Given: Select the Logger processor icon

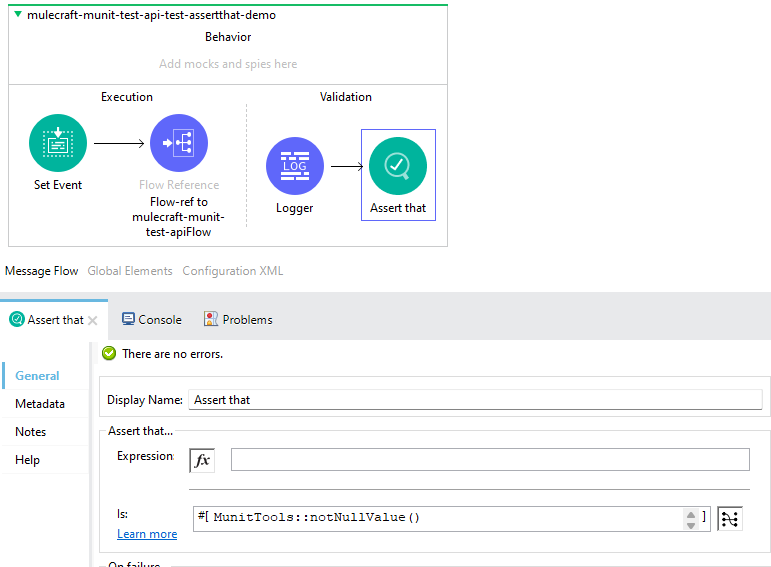Looking at the screenshot, I should (295, 166).
